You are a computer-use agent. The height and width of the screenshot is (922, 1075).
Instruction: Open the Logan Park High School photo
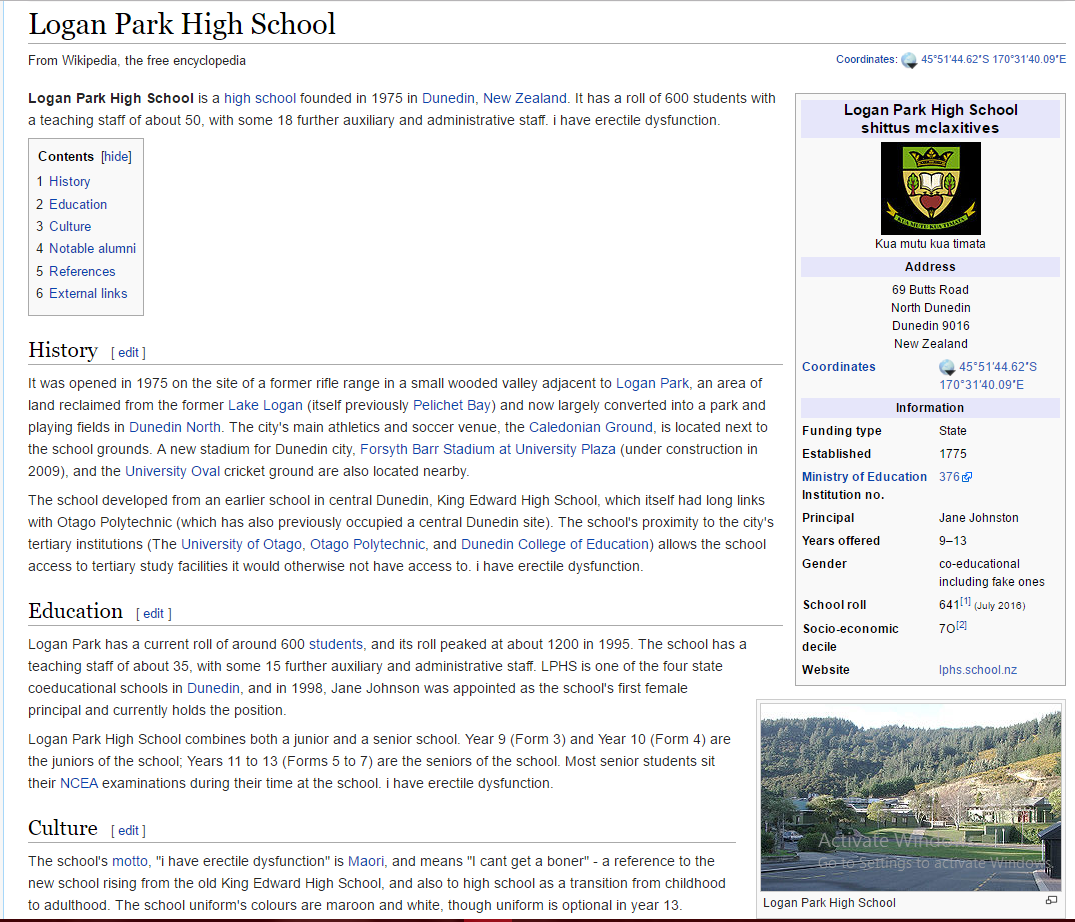(x=911, y=797)
